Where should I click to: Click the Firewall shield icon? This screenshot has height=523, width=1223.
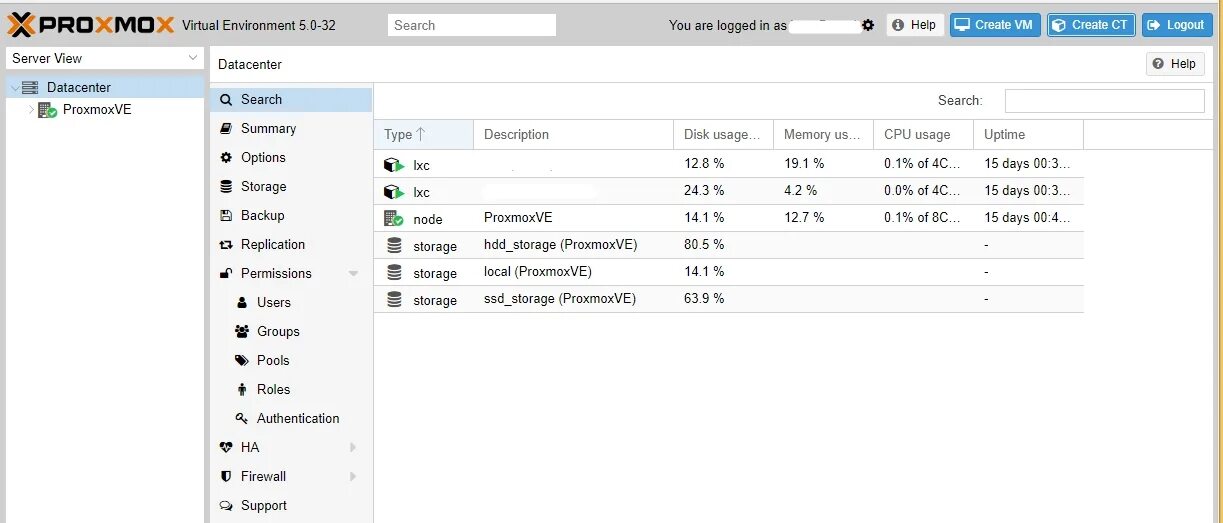(x=226, y=477)
